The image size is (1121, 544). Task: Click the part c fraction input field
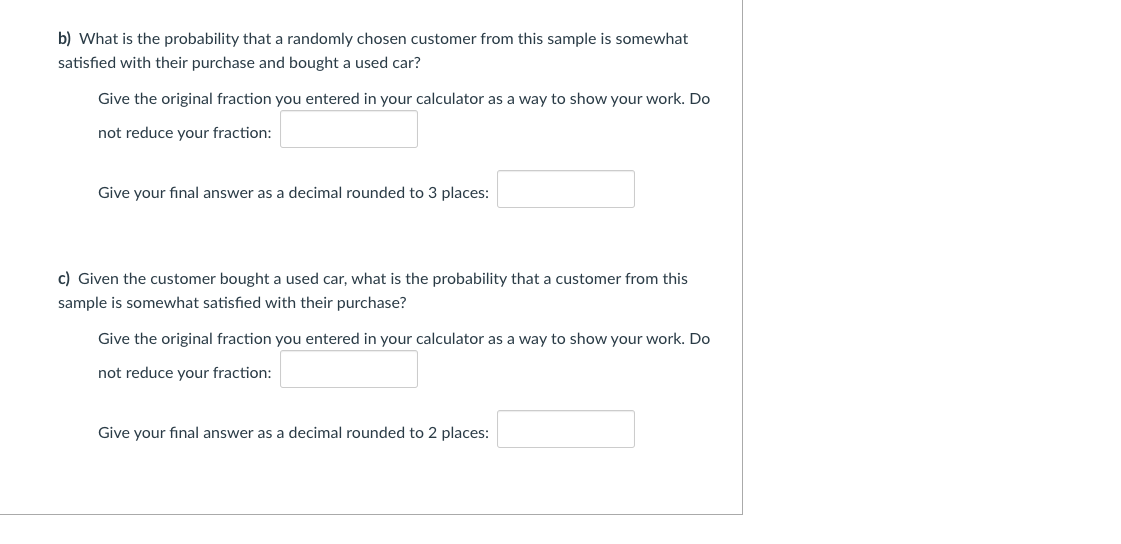tap(348, 370)
